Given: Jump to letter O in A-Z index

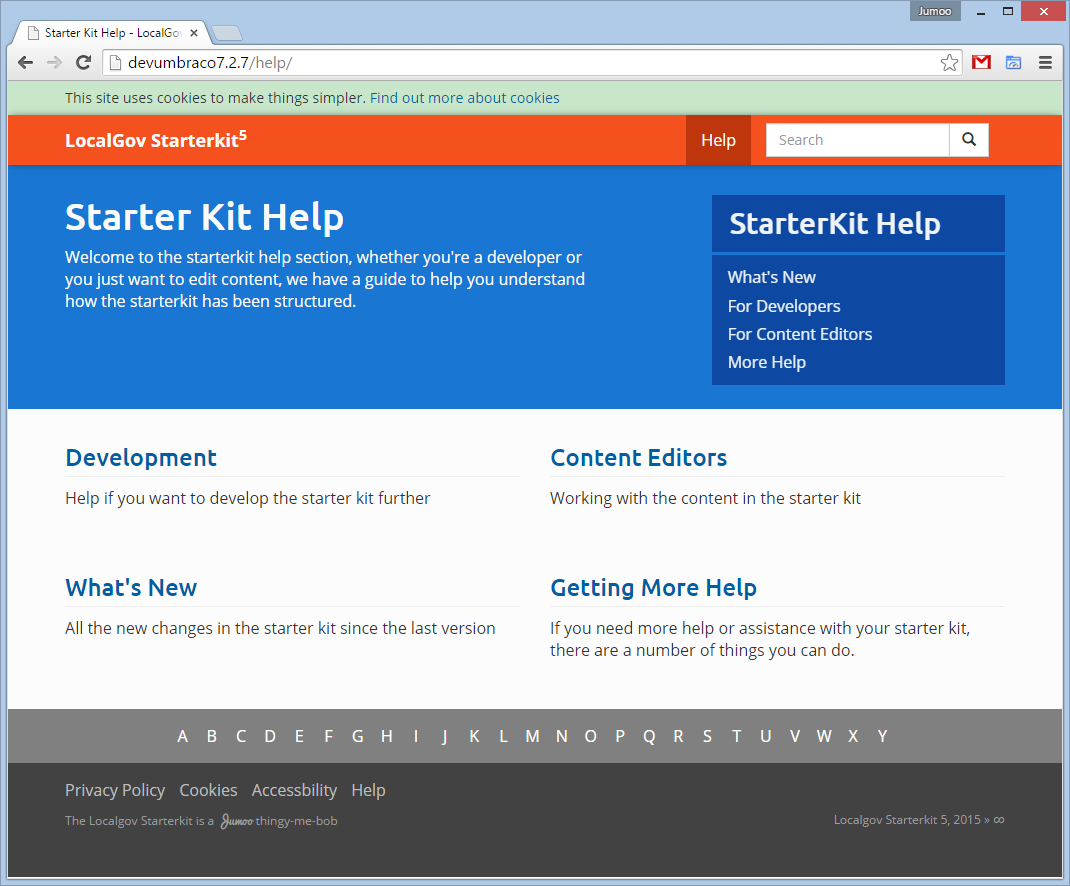Looking at the screenshot, I should (591, 737).
